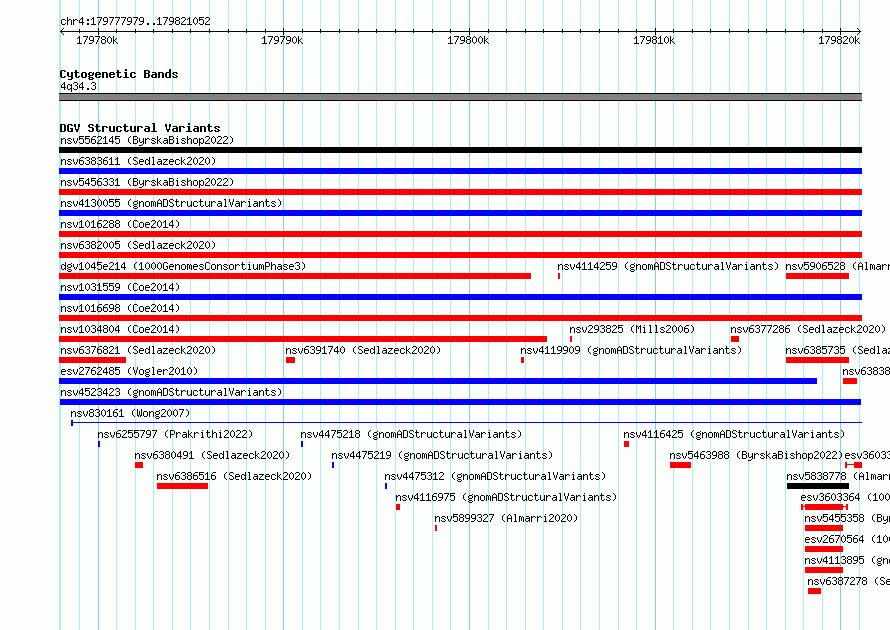
Task: Click the esv2762485 (Vogler2010) label
Action: pyautogui.click(x=129, y=371)
